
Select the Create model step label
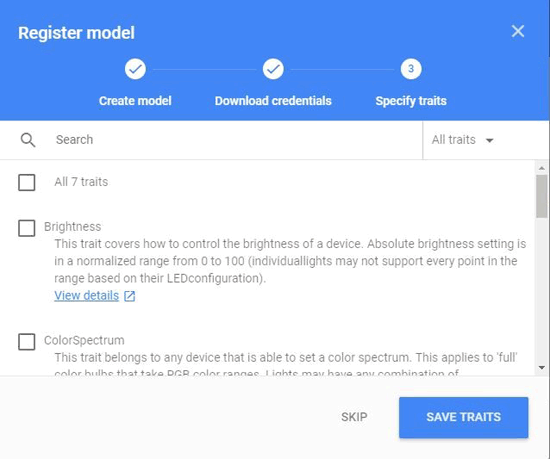click(135, 101)
